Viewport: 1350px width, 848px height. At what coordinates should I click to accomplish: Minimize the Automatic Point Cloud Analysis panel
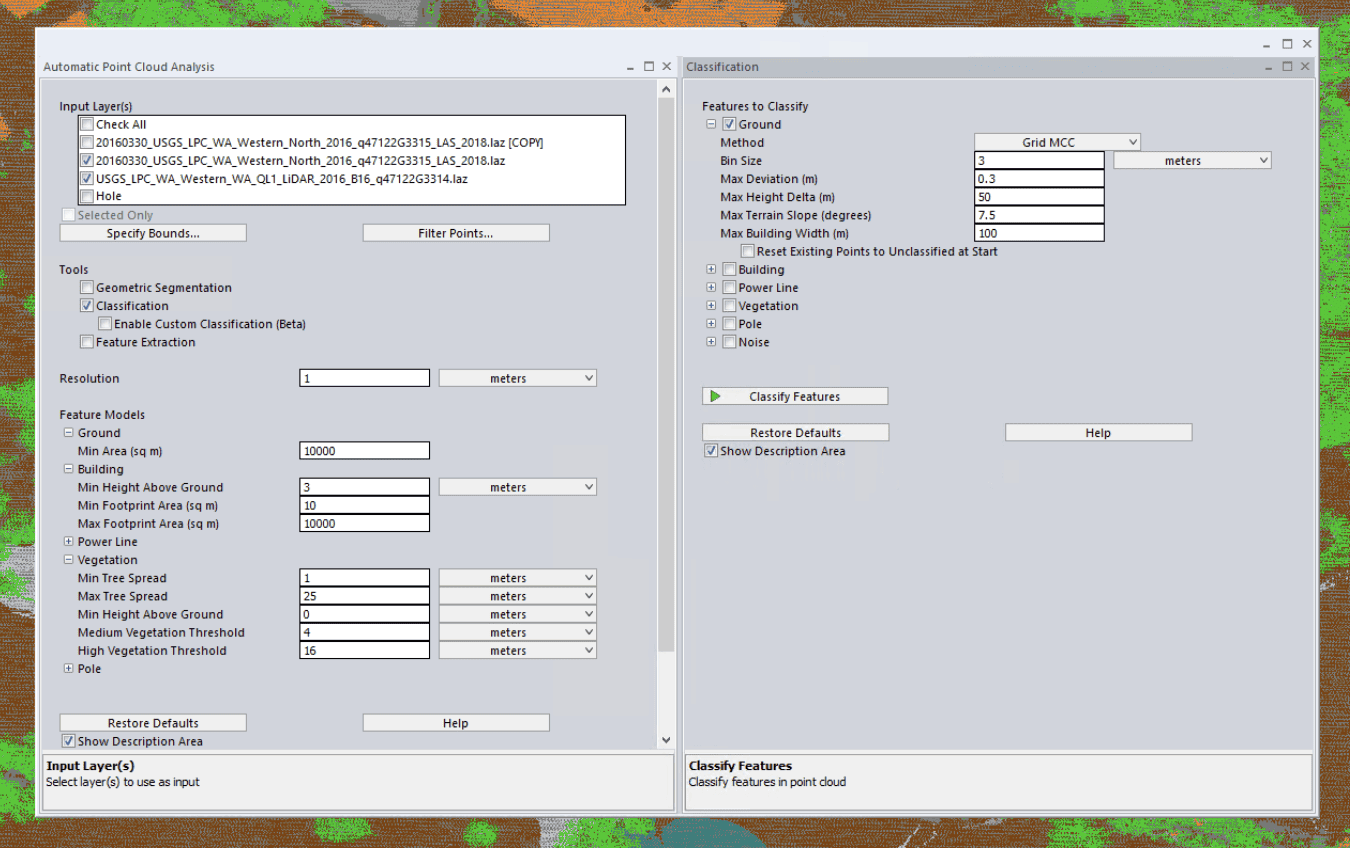[x=630, y=67]
